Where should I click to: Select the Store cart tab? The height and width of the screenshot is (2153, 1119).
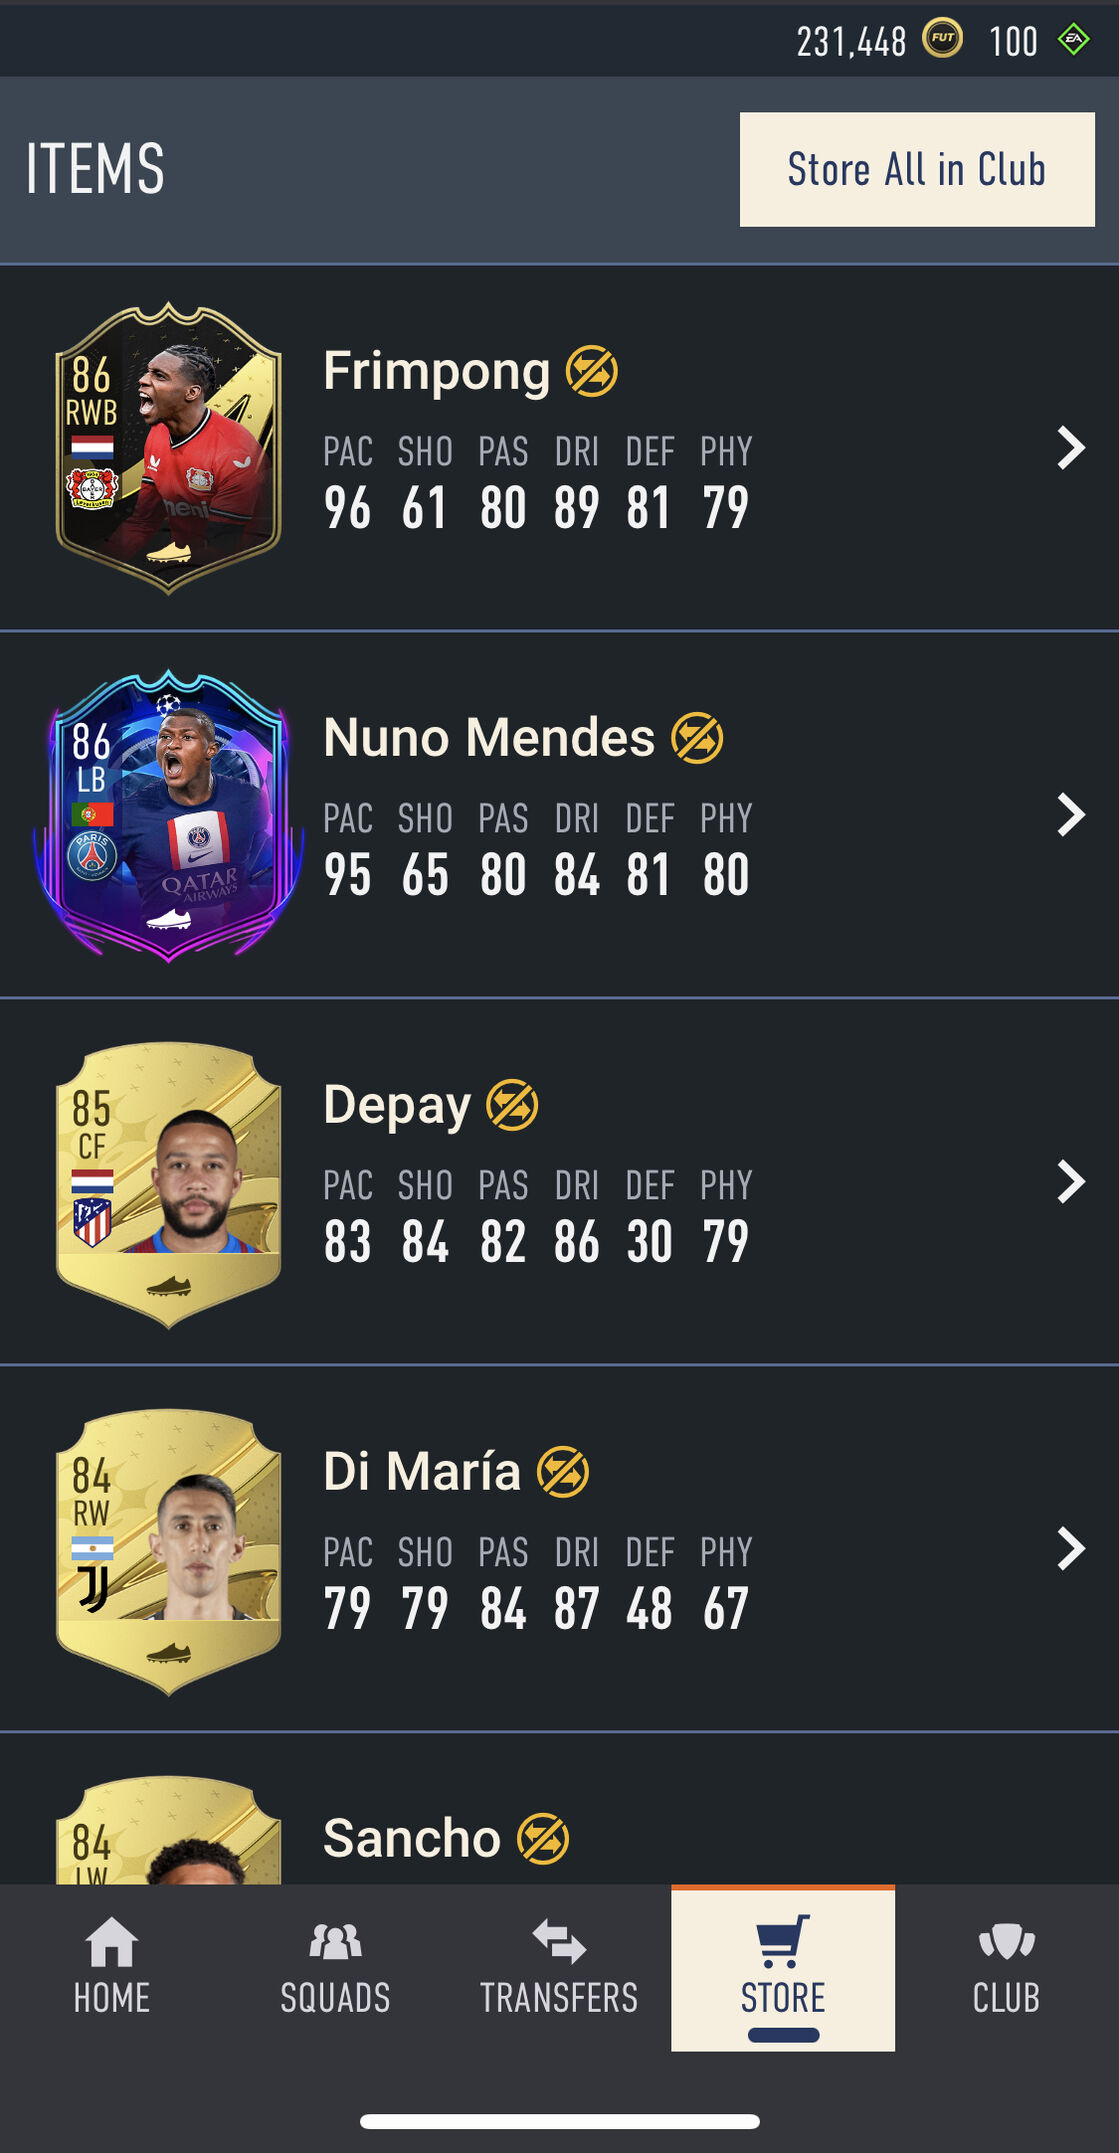pyautogui.click(x=783, y=1967)
